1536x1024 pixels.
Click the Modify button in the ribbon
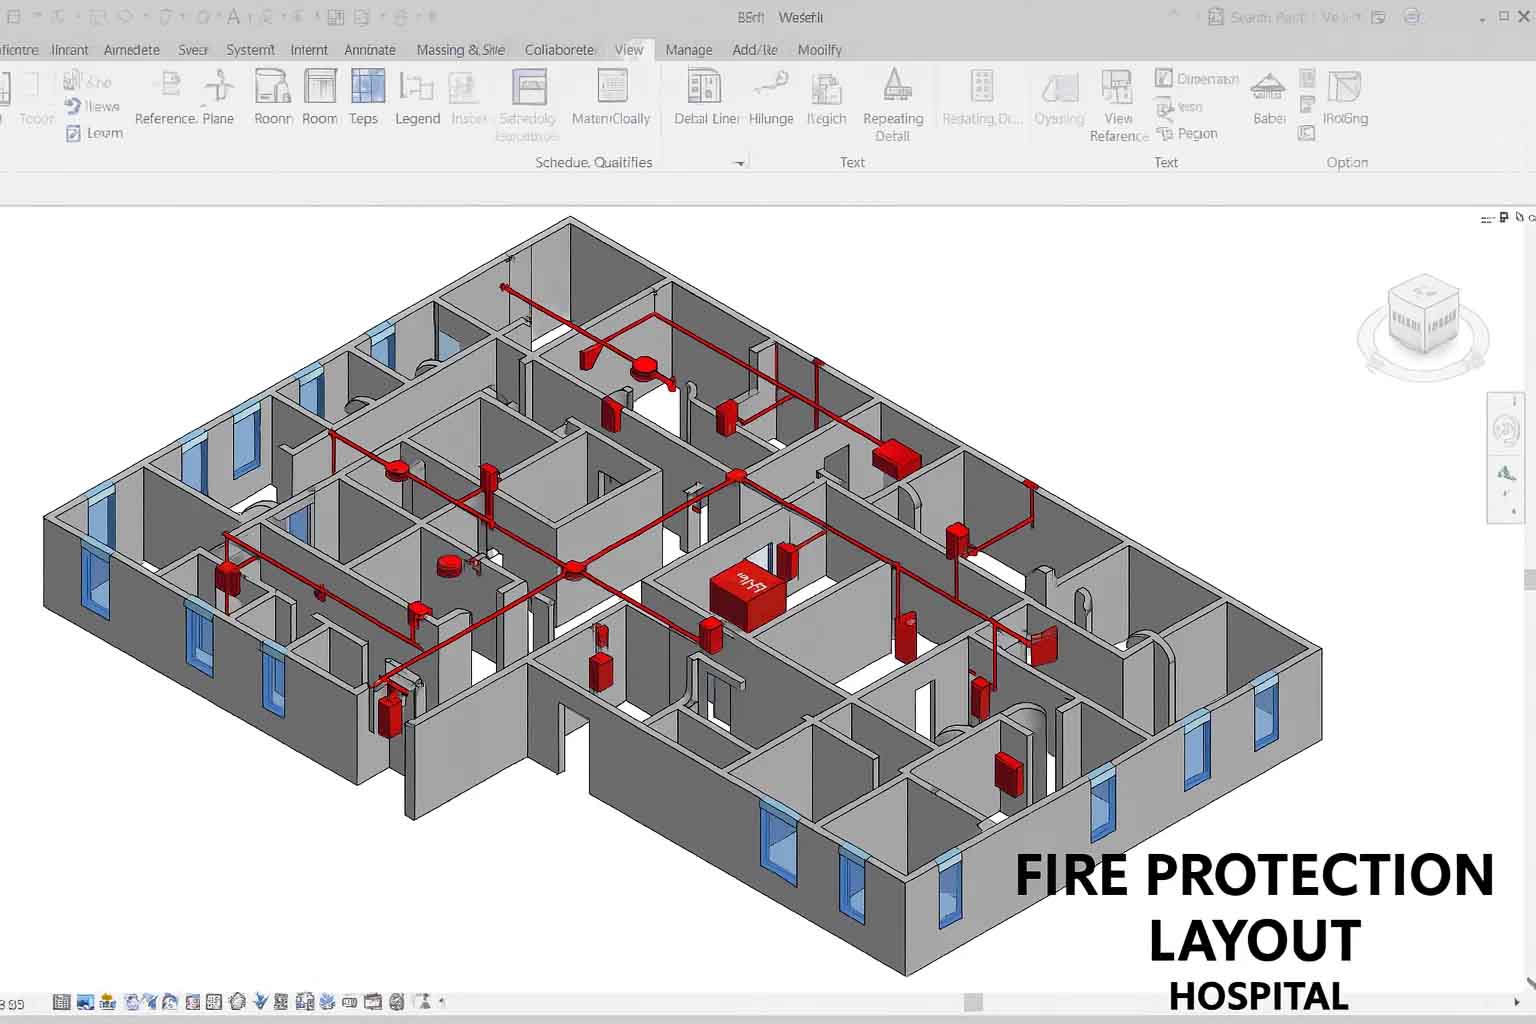(820, 49)
